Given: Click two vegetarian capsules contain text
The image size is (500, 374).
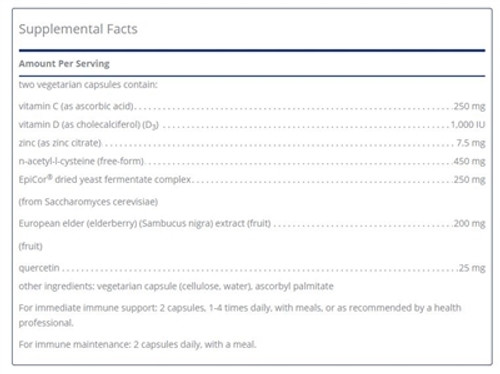Looking at the screenshot, I should click(88, 85).
